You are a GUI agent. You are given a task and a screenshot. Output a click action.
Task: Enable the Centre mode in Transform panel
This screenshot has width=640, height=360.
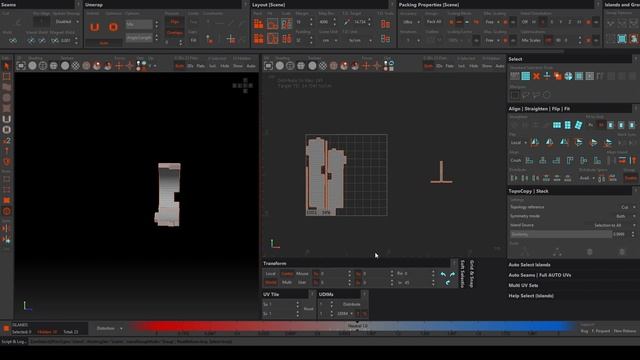point(287,273)
